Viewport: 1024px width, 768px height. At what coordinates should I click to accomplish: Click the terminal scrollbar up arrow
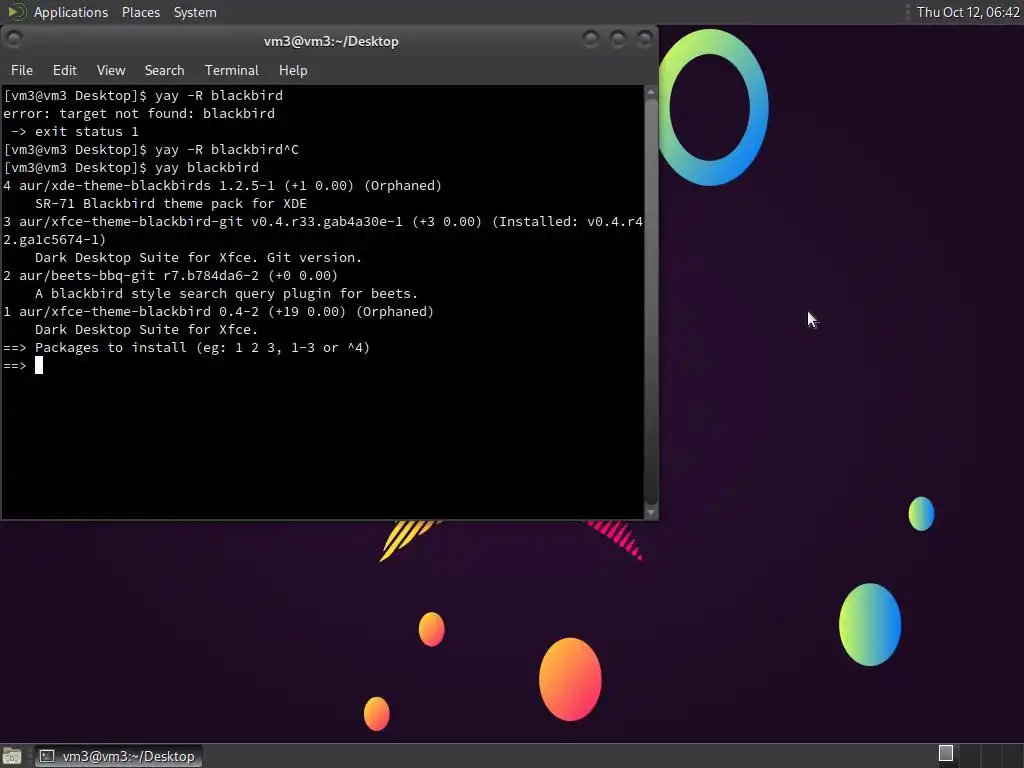[650, 93]
